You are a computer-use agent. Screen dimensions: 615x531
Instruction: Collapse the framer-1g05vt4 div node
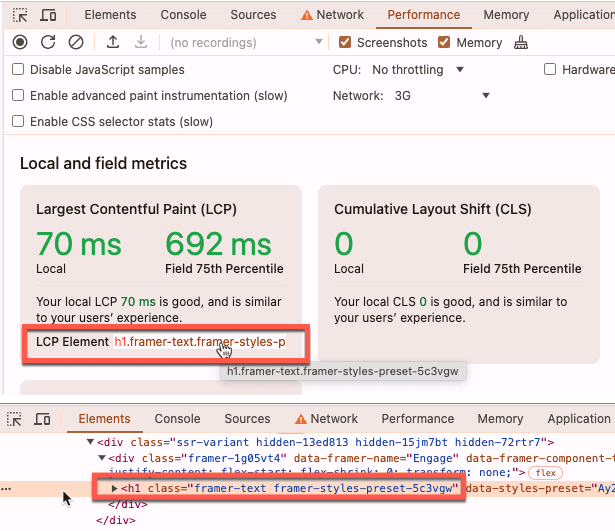pos(102,458)
